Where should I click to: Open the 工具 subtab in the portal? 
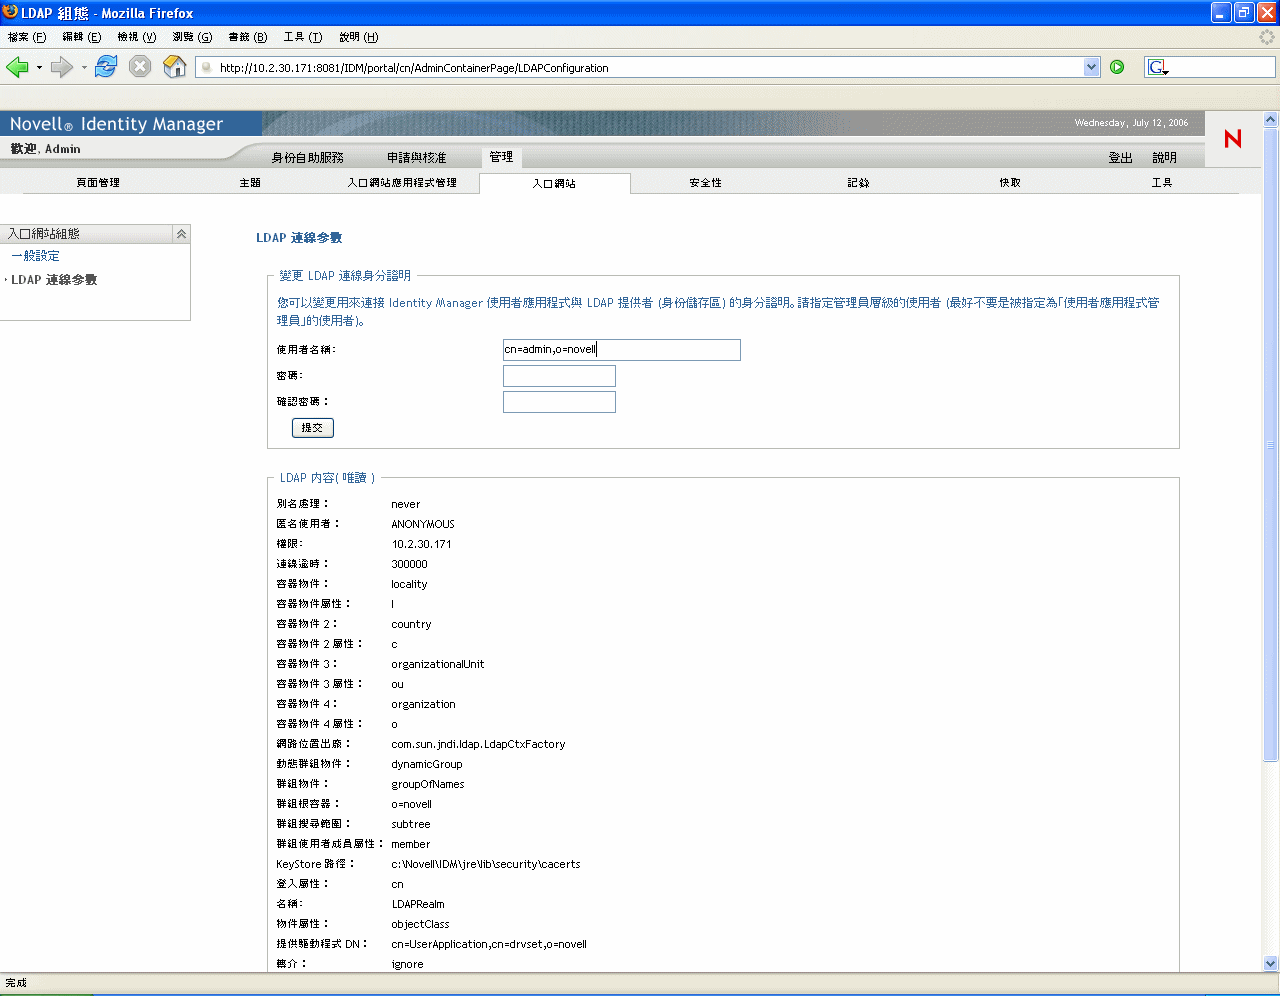pos(1162,183)
